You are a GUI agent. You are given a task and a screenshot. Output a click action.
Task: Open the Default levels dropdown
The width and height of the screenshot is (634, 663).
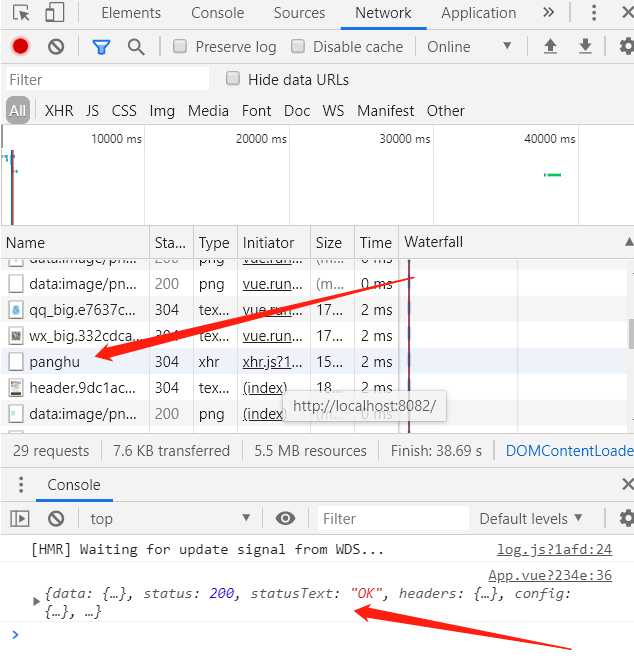531,518
